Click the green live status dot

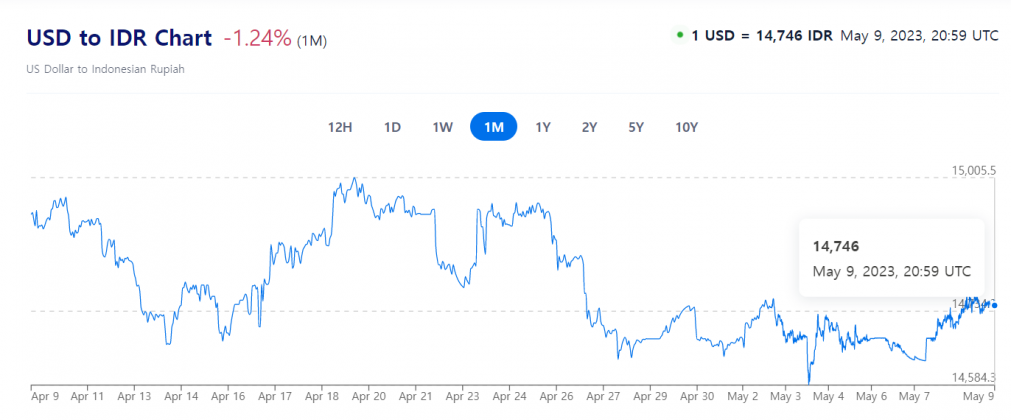click(680, 35)
